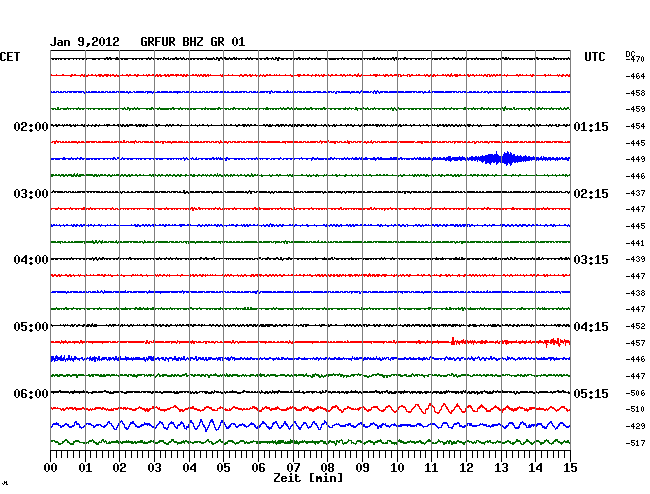Screen dimensions: 650x494
Task: Click the "04:00" CET time label
Action: point(31,260)
